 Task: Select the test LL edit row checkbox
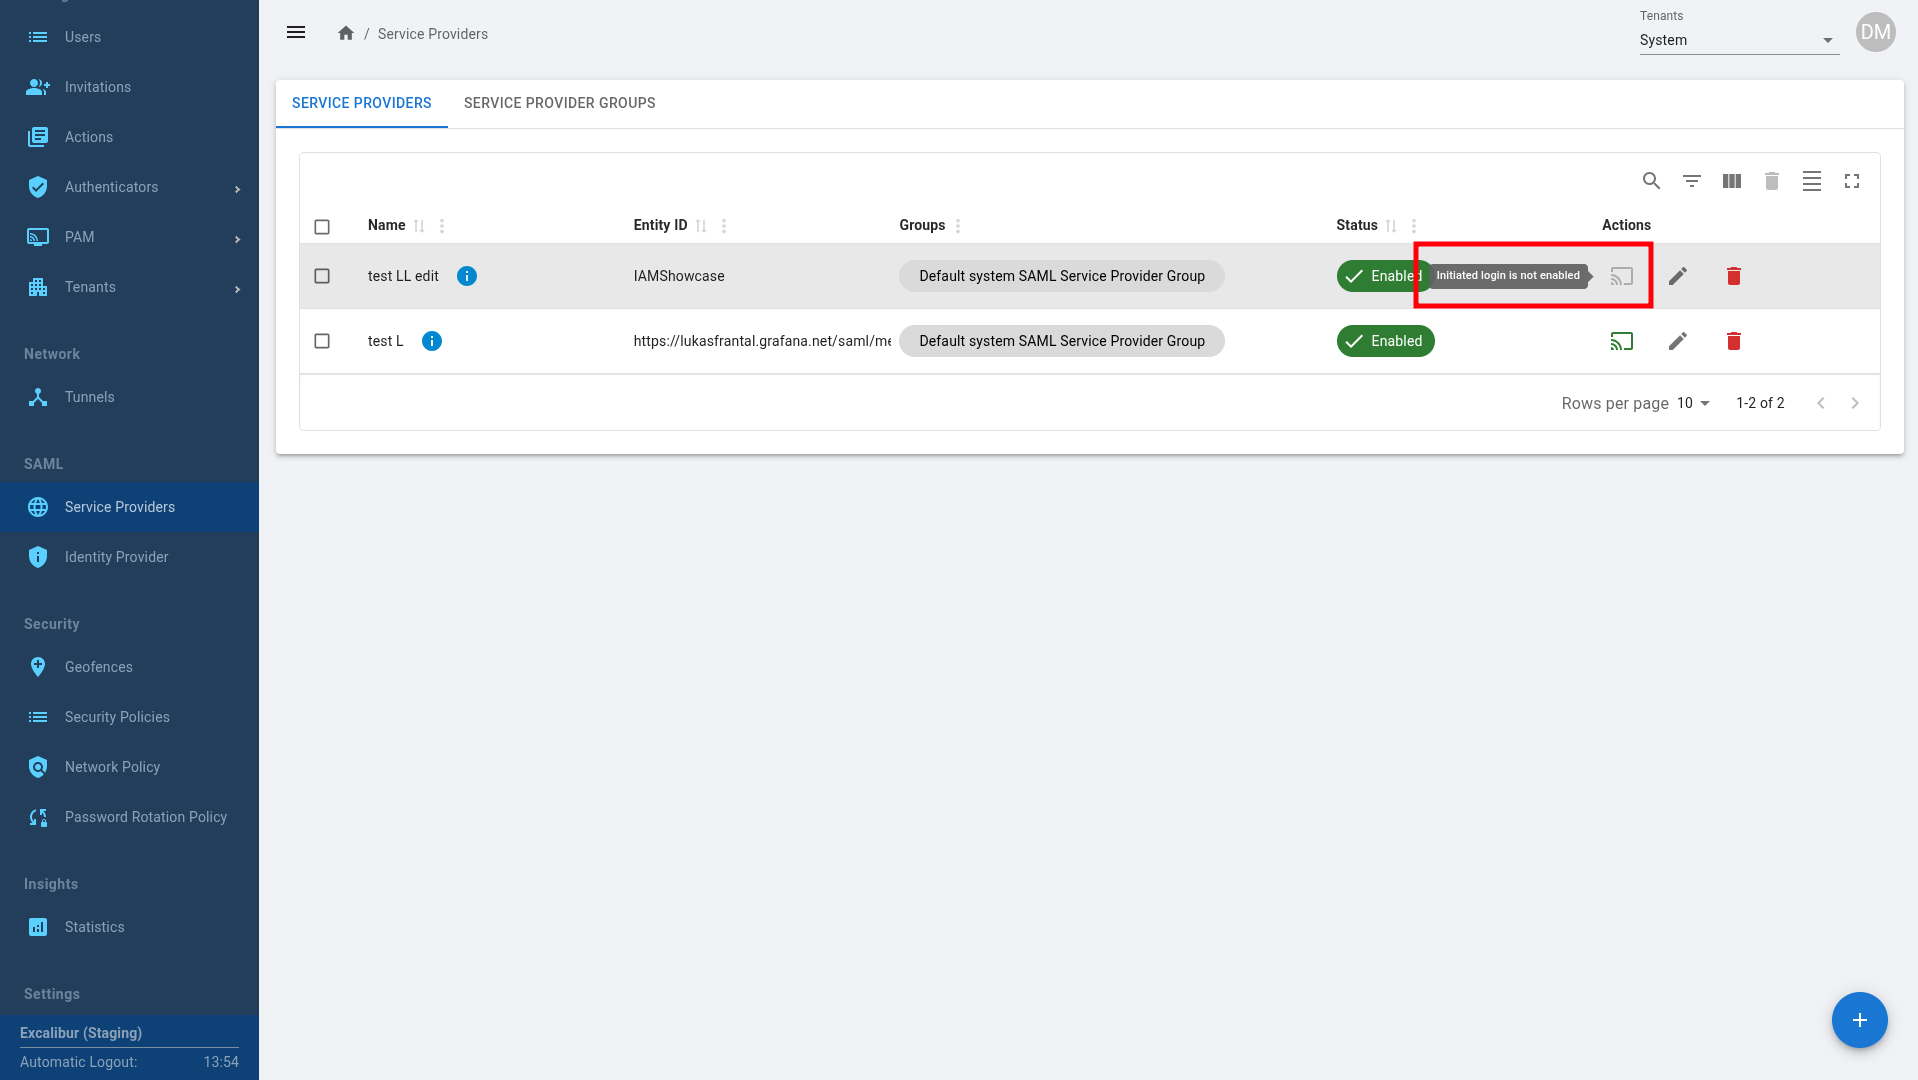(x=322, y=276)
